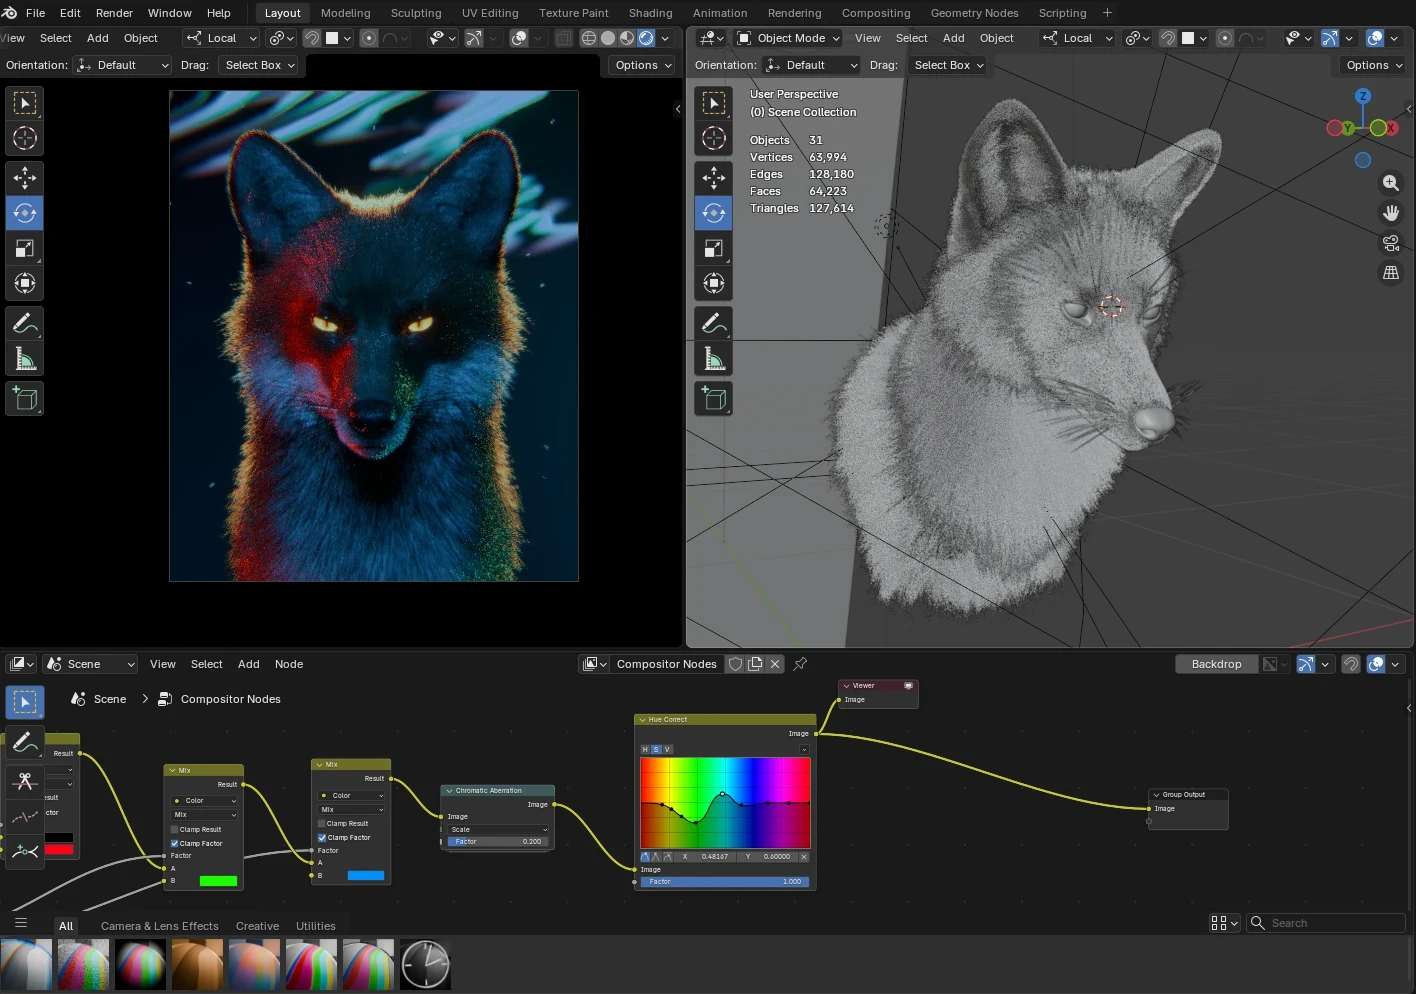The height and width of the screenshot is (994, 1416).
Task: Click the zoom magnifier viewport icon
Action: (x=1390, y=183)
